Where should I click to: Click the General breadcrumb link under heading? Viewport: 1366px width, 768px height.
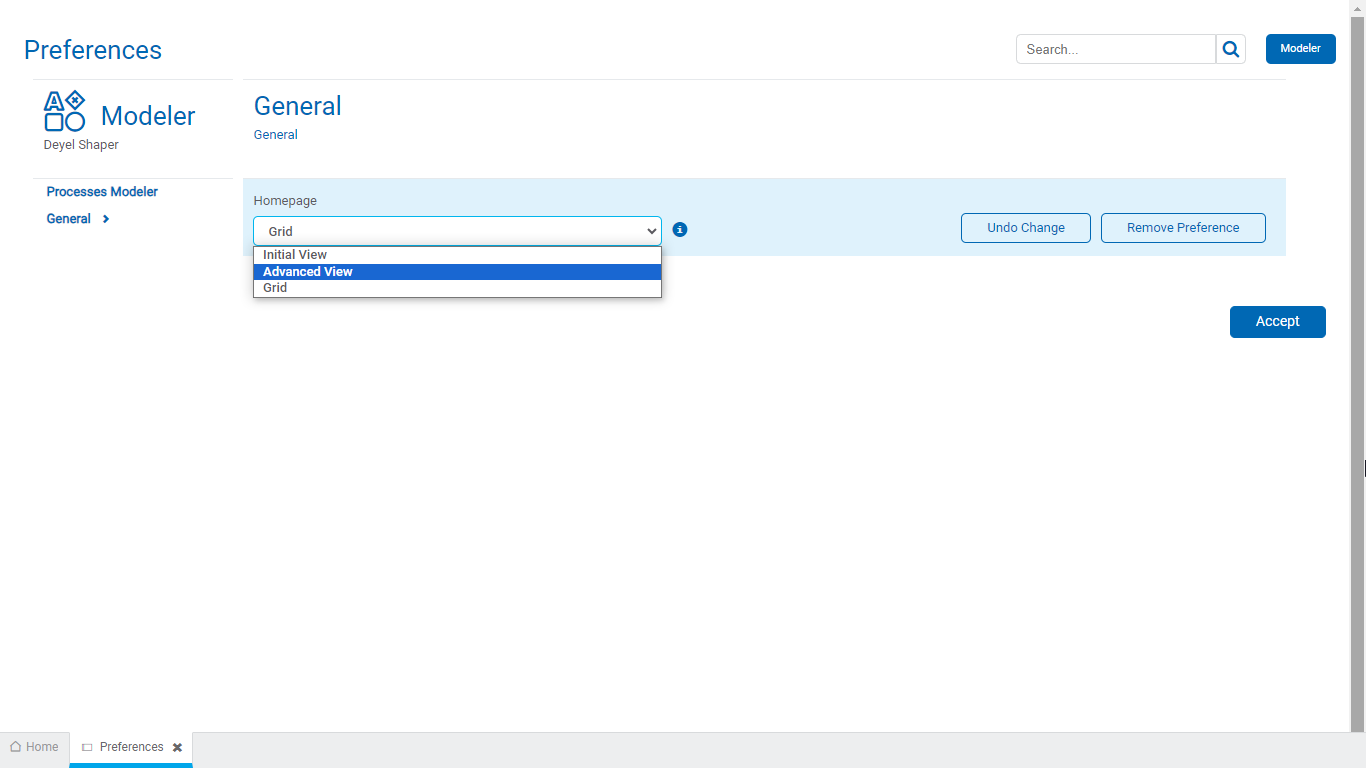(275, 135)
